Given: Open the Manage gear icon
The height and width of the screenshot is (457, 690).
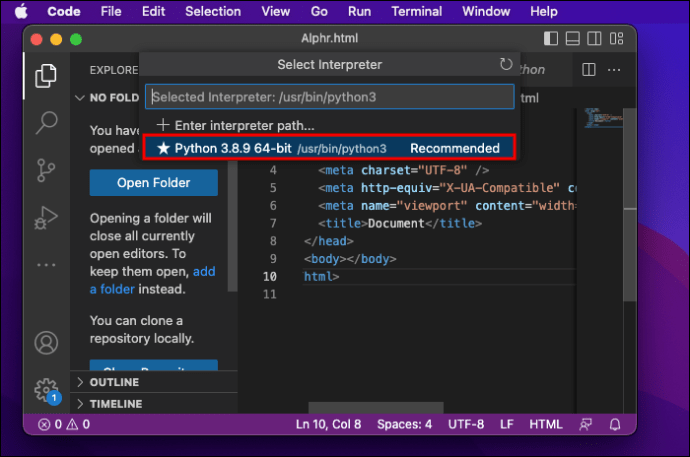Looking at the screenshot, I should point(47,390).
